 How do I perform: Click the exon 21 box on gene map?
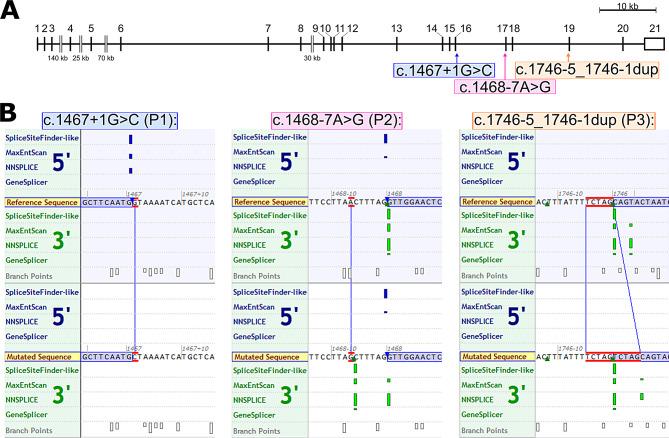[653, 43]
